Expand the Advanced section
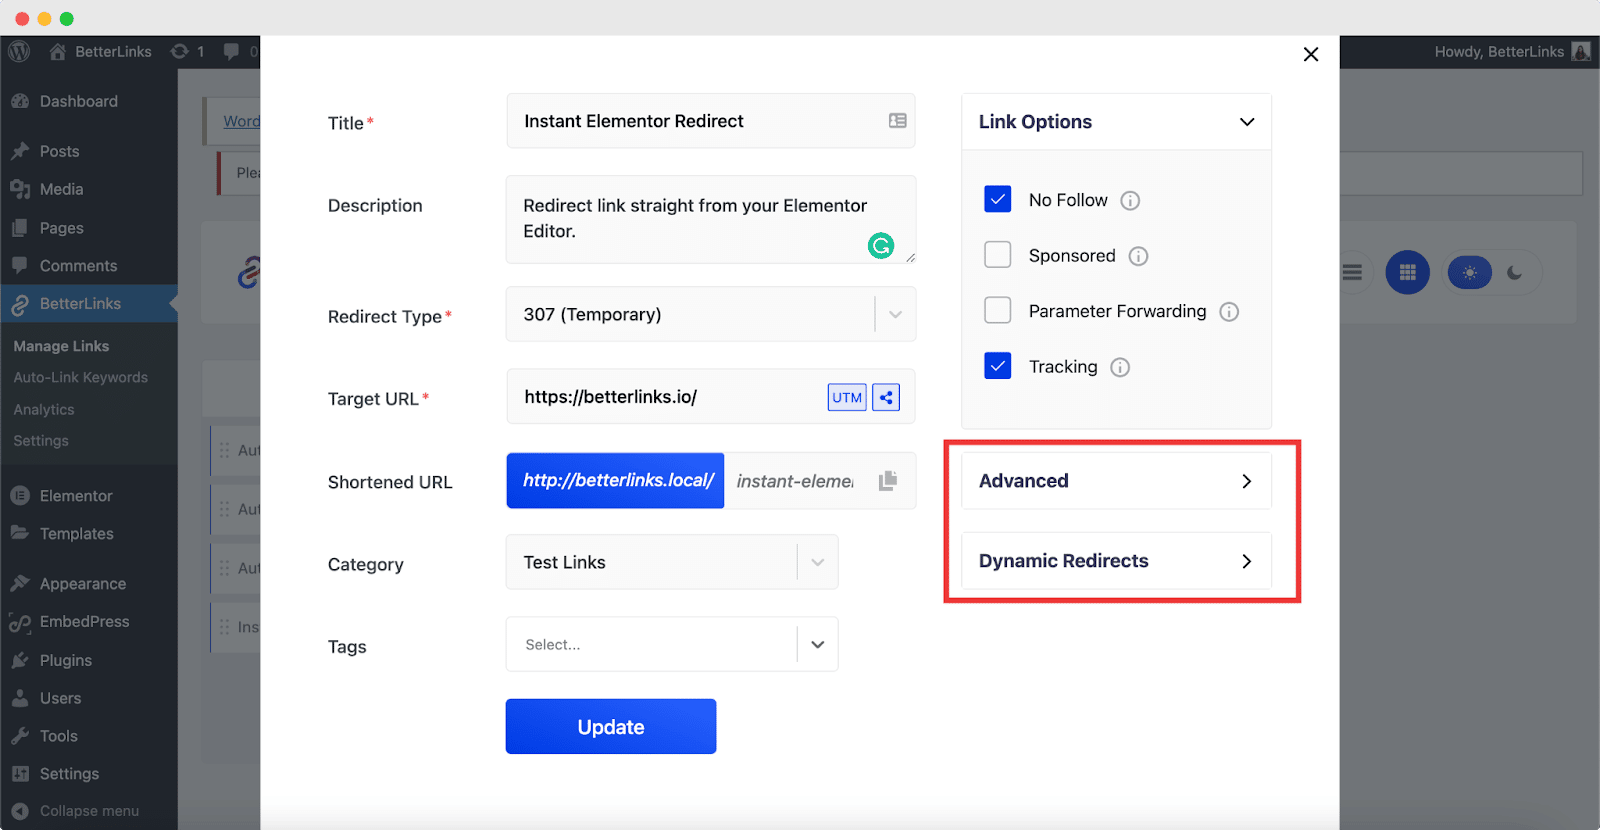The width and height of the screenshot is (1600, 830). pos(1116,481)
